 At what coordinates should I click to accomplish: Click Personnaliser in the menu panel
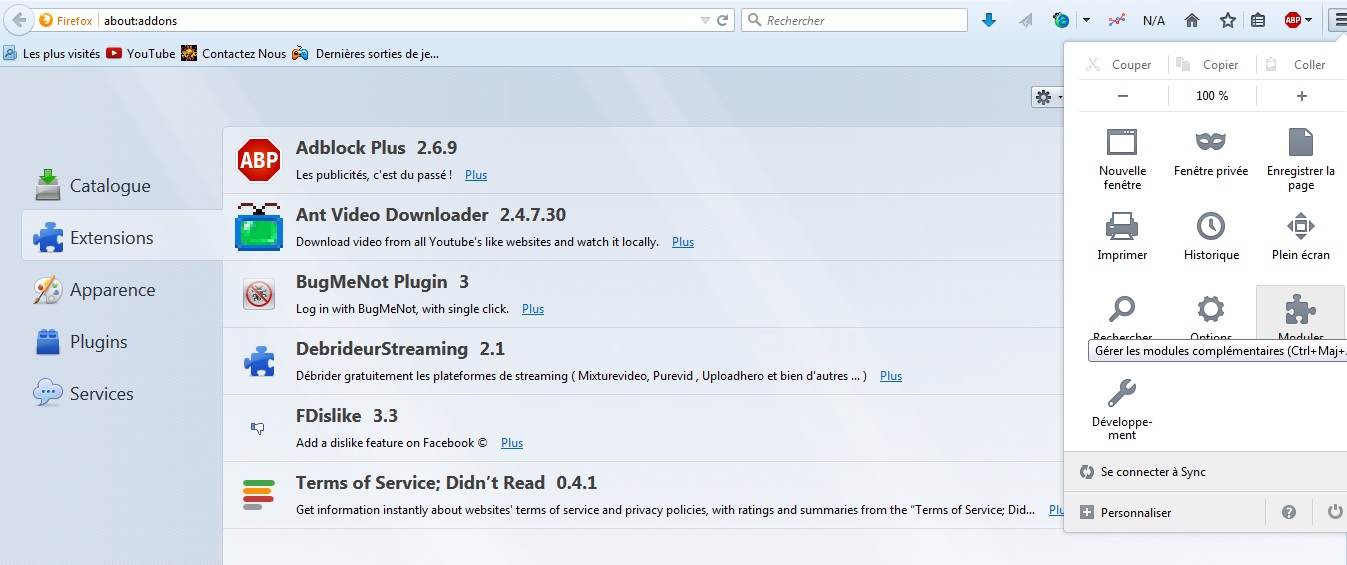coord(1127,512)
